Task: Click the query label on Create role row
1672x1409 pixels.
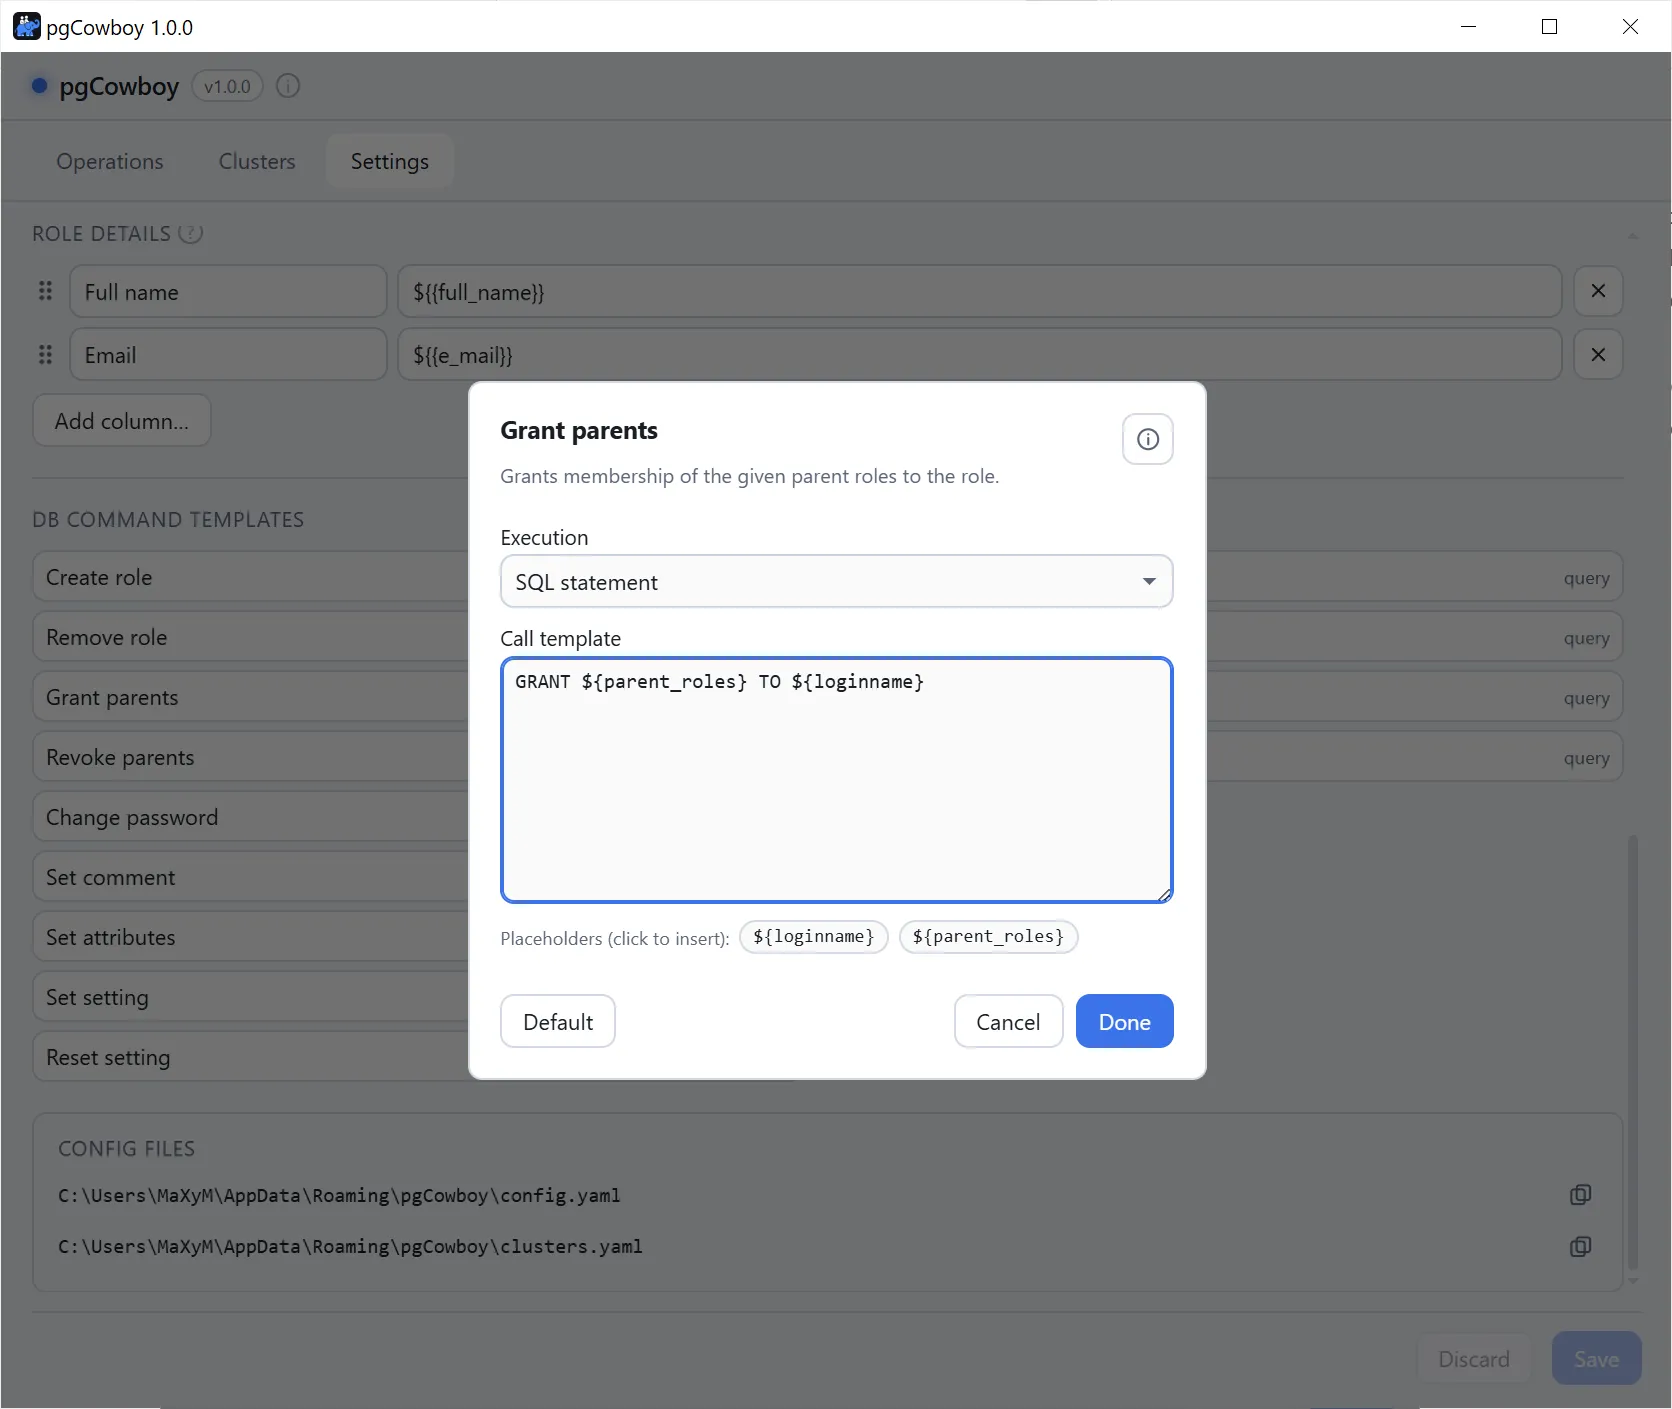Action: tap(1586, 578)
